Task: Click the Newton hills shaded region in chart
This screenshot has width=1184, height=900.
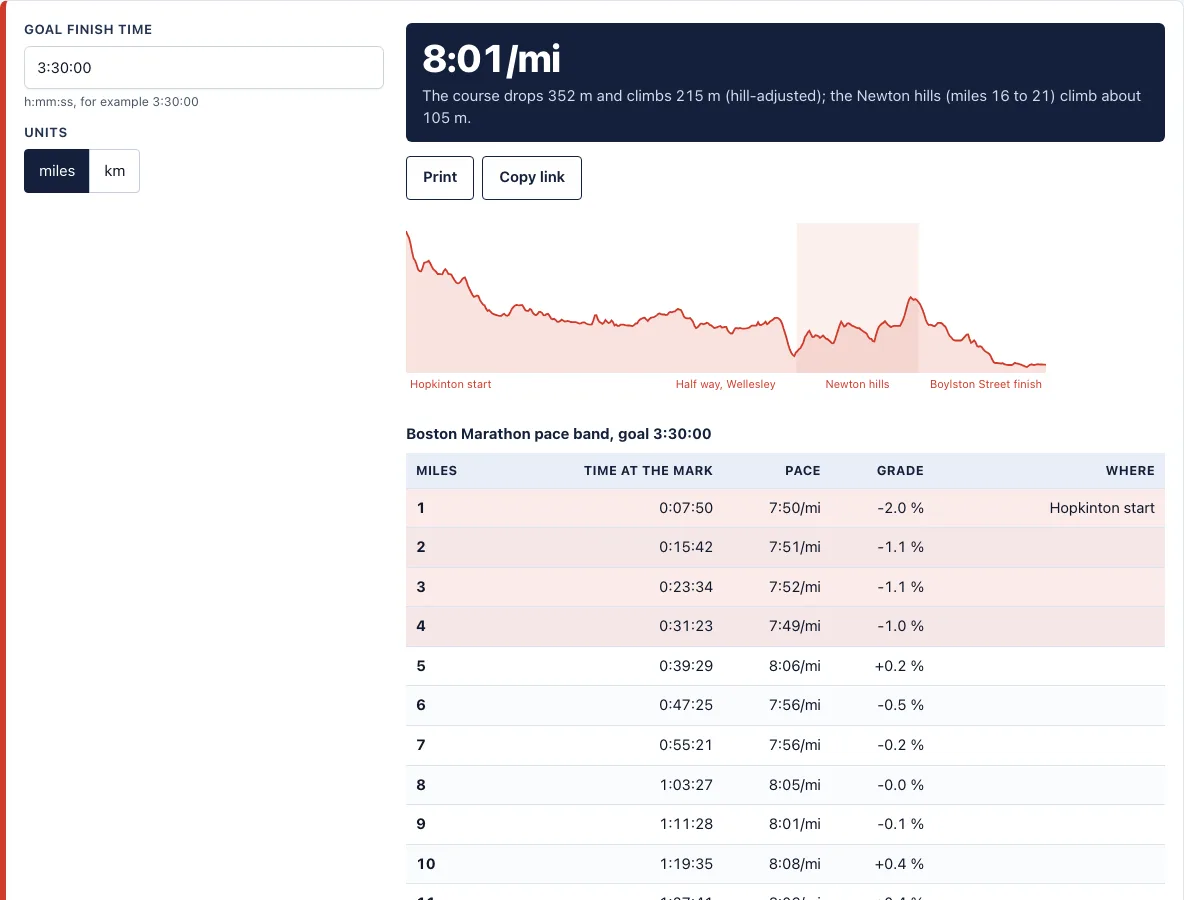Action: (x=858, y=297)
